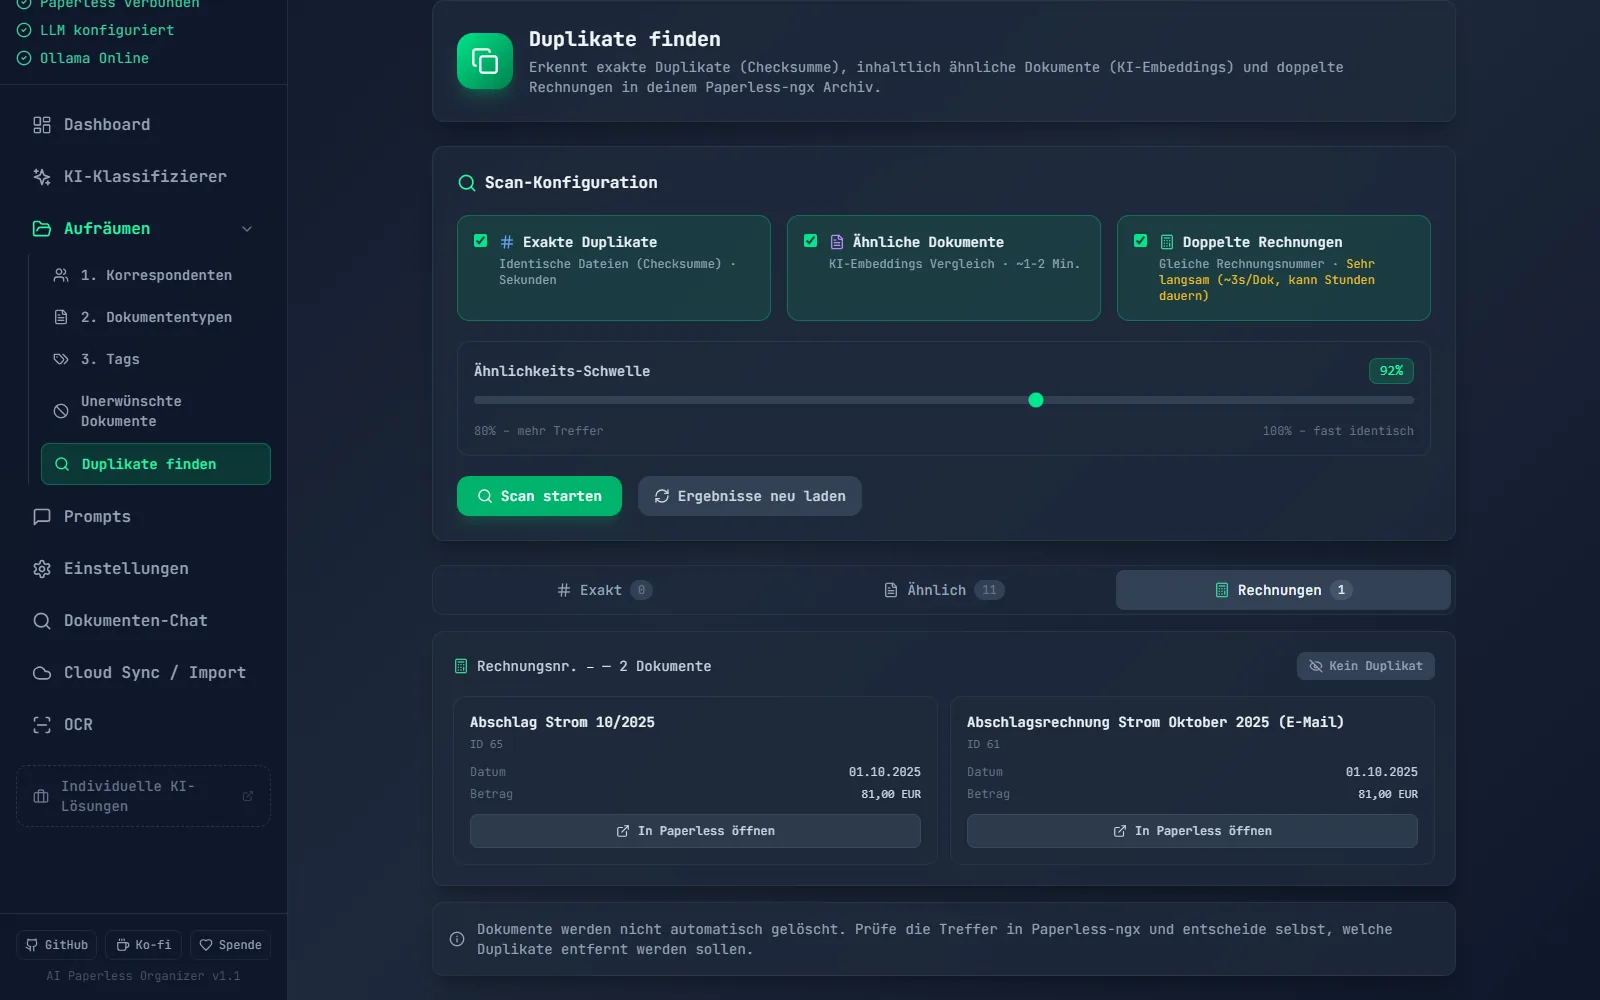The width and height of the screenshot is (1600, 1000).
Task: Switch to the Exakt tab
Action: click(605, 590)
